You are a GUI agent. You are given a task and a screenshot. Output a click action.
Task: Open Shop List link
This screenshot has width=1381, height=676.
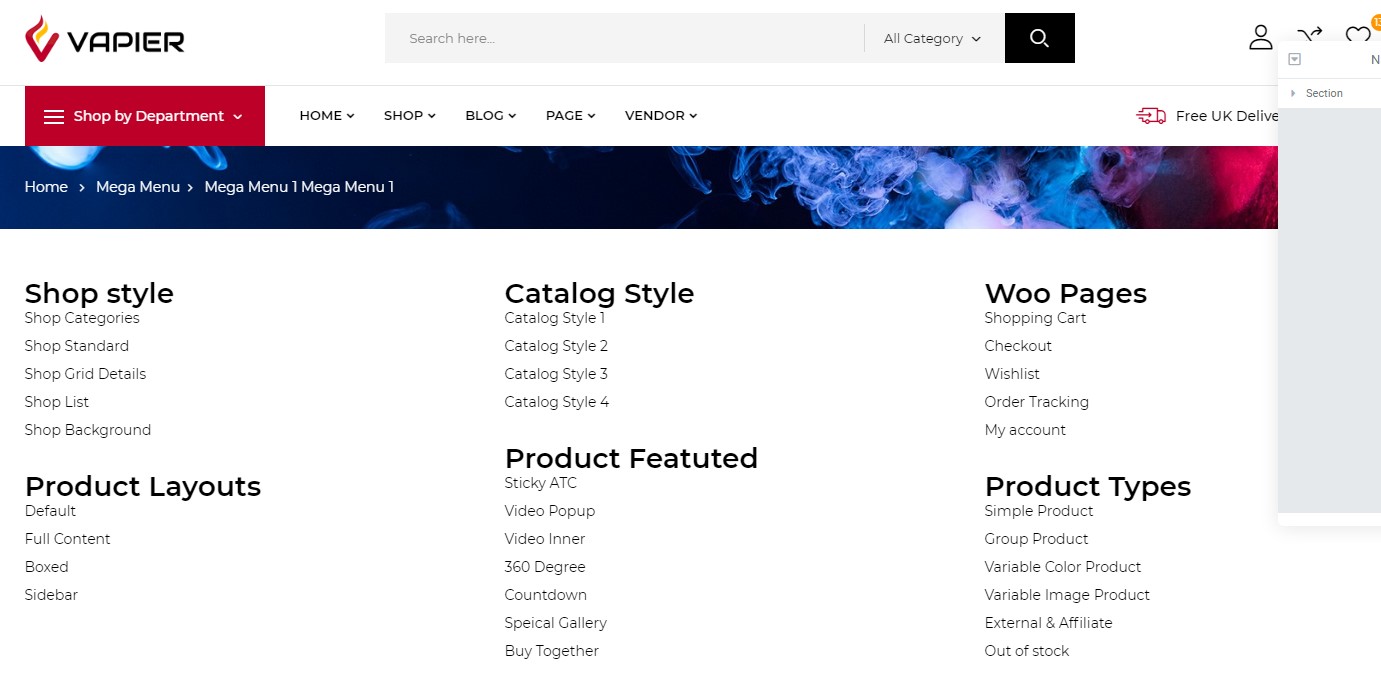(57, 402)
